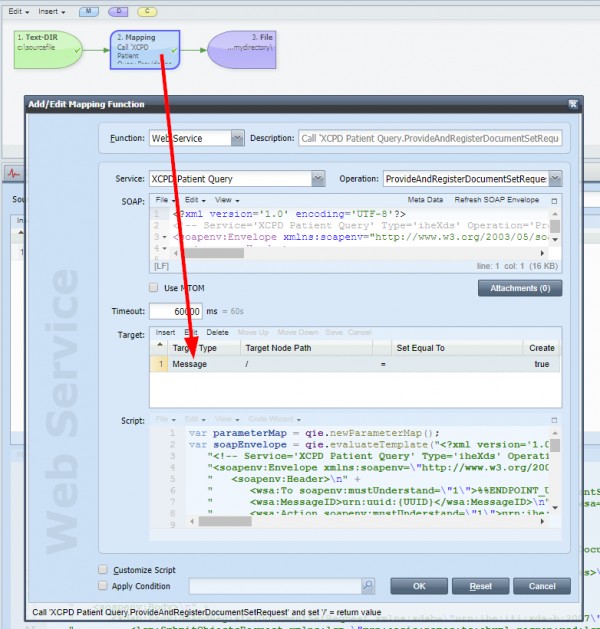
Task: Click the SOAP editor horizontal scrollbar thumb
Action: pos(214,253)
